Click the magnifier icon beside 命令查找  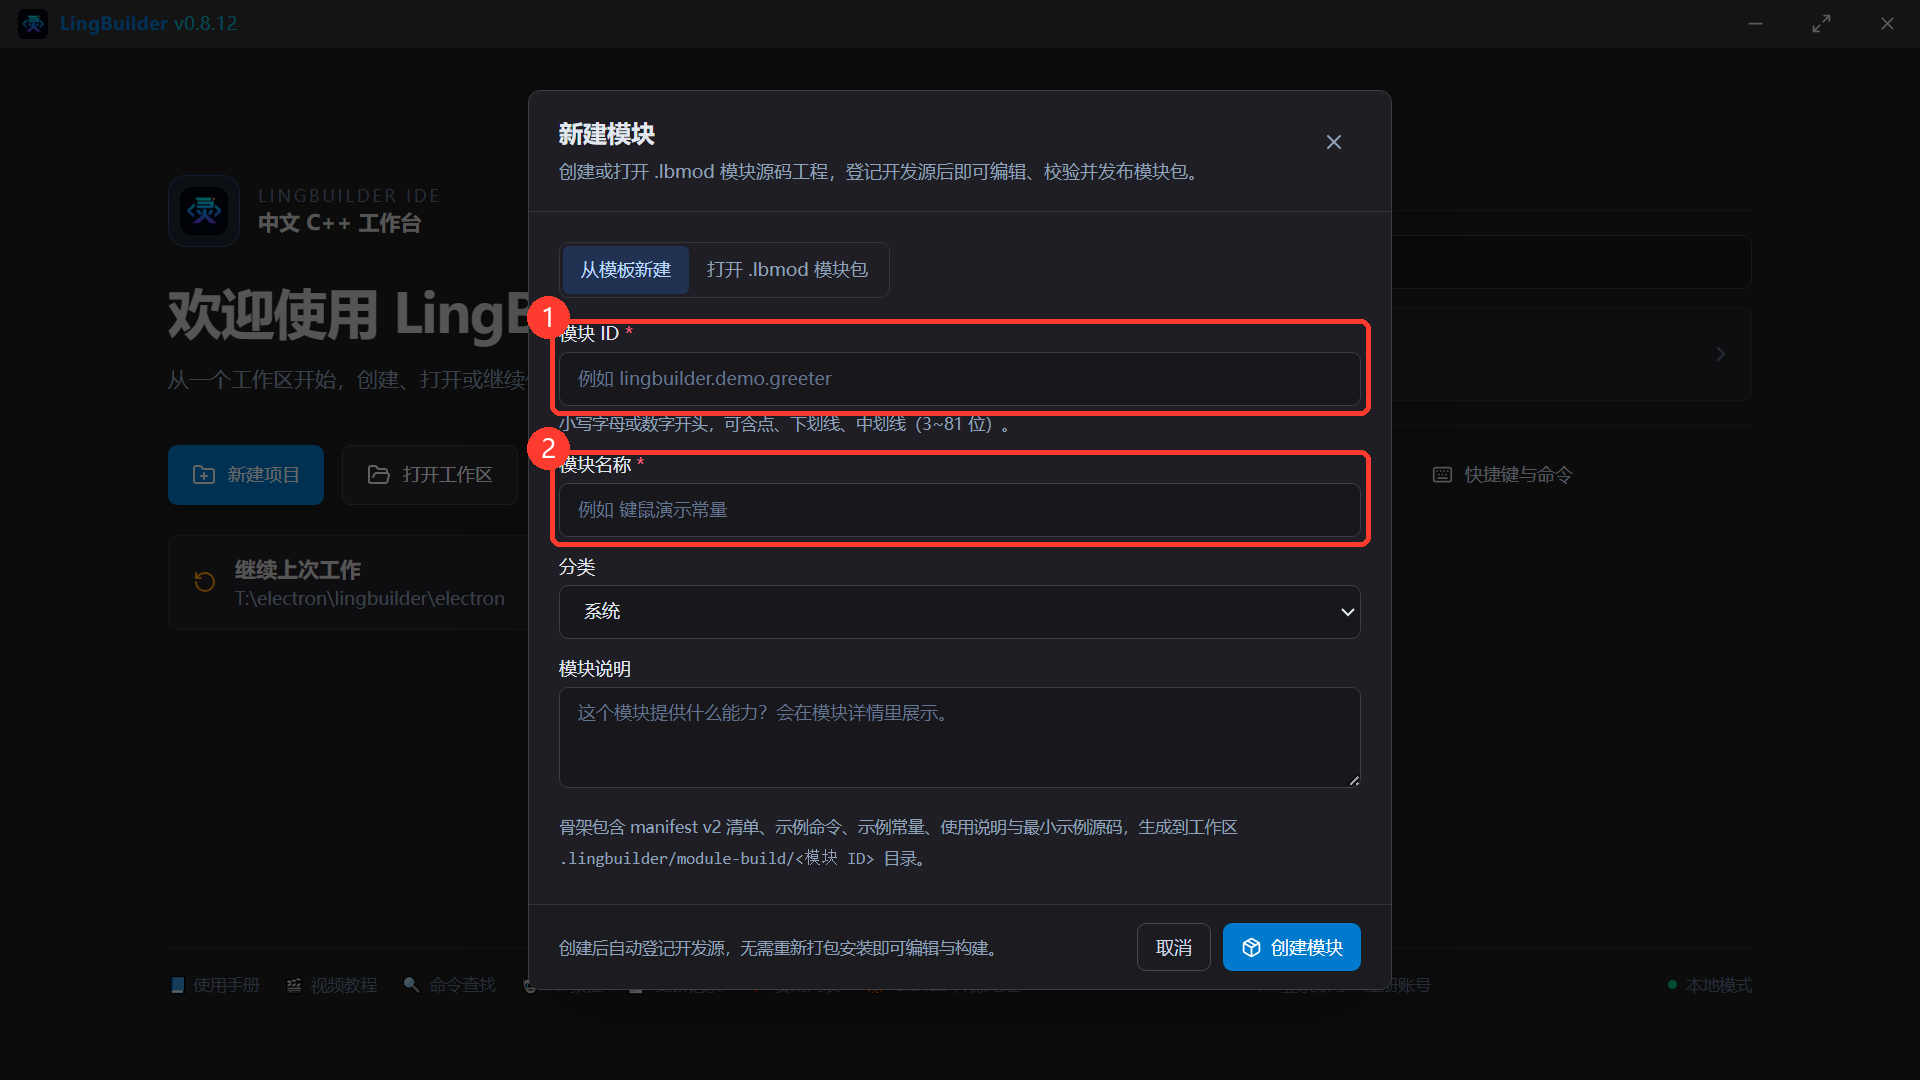point(411,985)
